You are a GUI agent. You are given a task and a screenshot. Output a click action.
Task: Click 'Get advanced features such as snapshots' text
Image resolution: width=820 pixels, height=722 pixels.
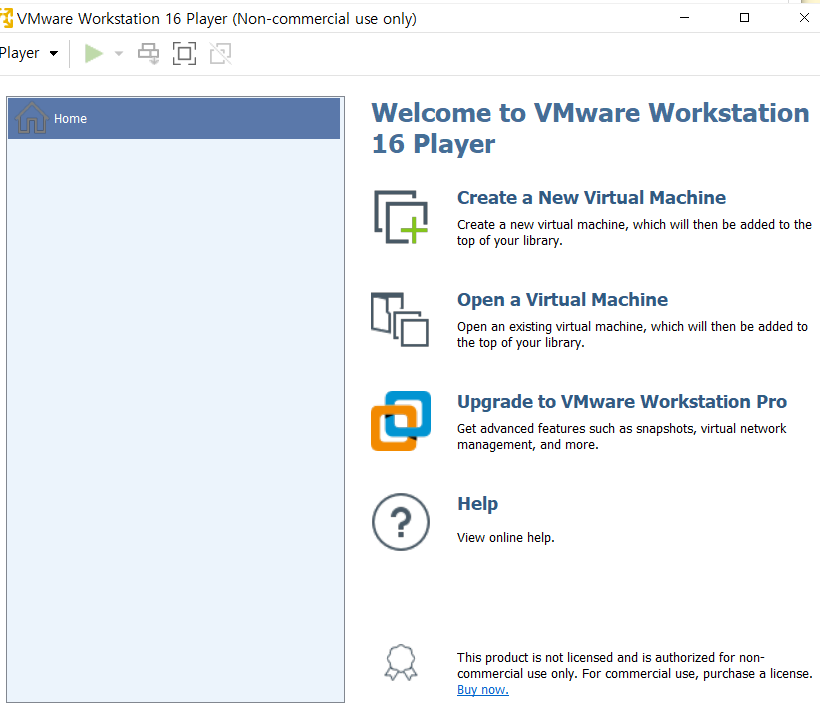tap(622, 437)
